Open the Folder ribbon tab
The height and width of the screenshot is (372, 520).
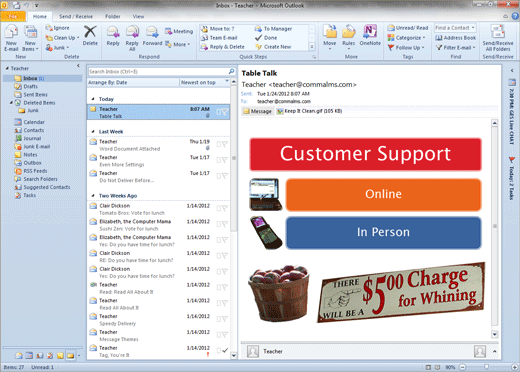113,16
